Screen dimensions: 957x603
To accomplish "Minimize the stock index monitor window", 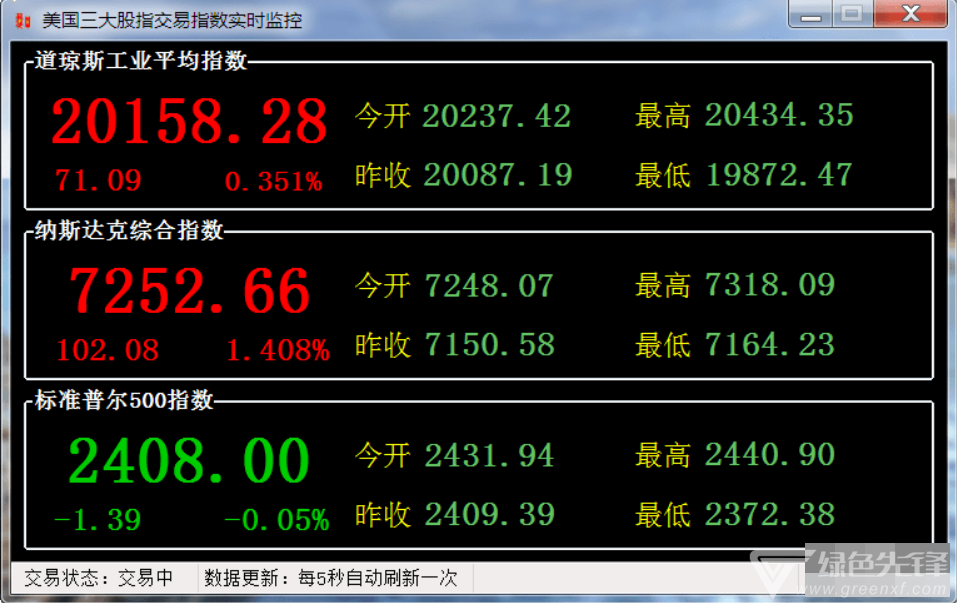I will coord(811,14).
